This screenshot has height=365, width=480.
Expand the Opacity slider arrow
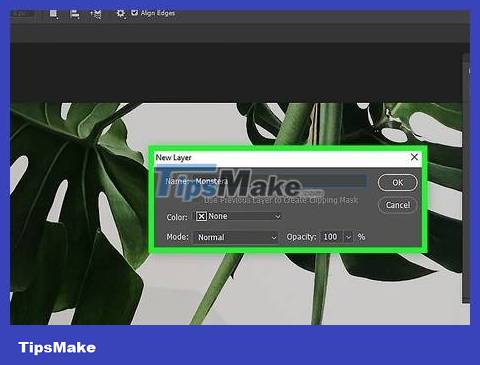coord(348,237)
